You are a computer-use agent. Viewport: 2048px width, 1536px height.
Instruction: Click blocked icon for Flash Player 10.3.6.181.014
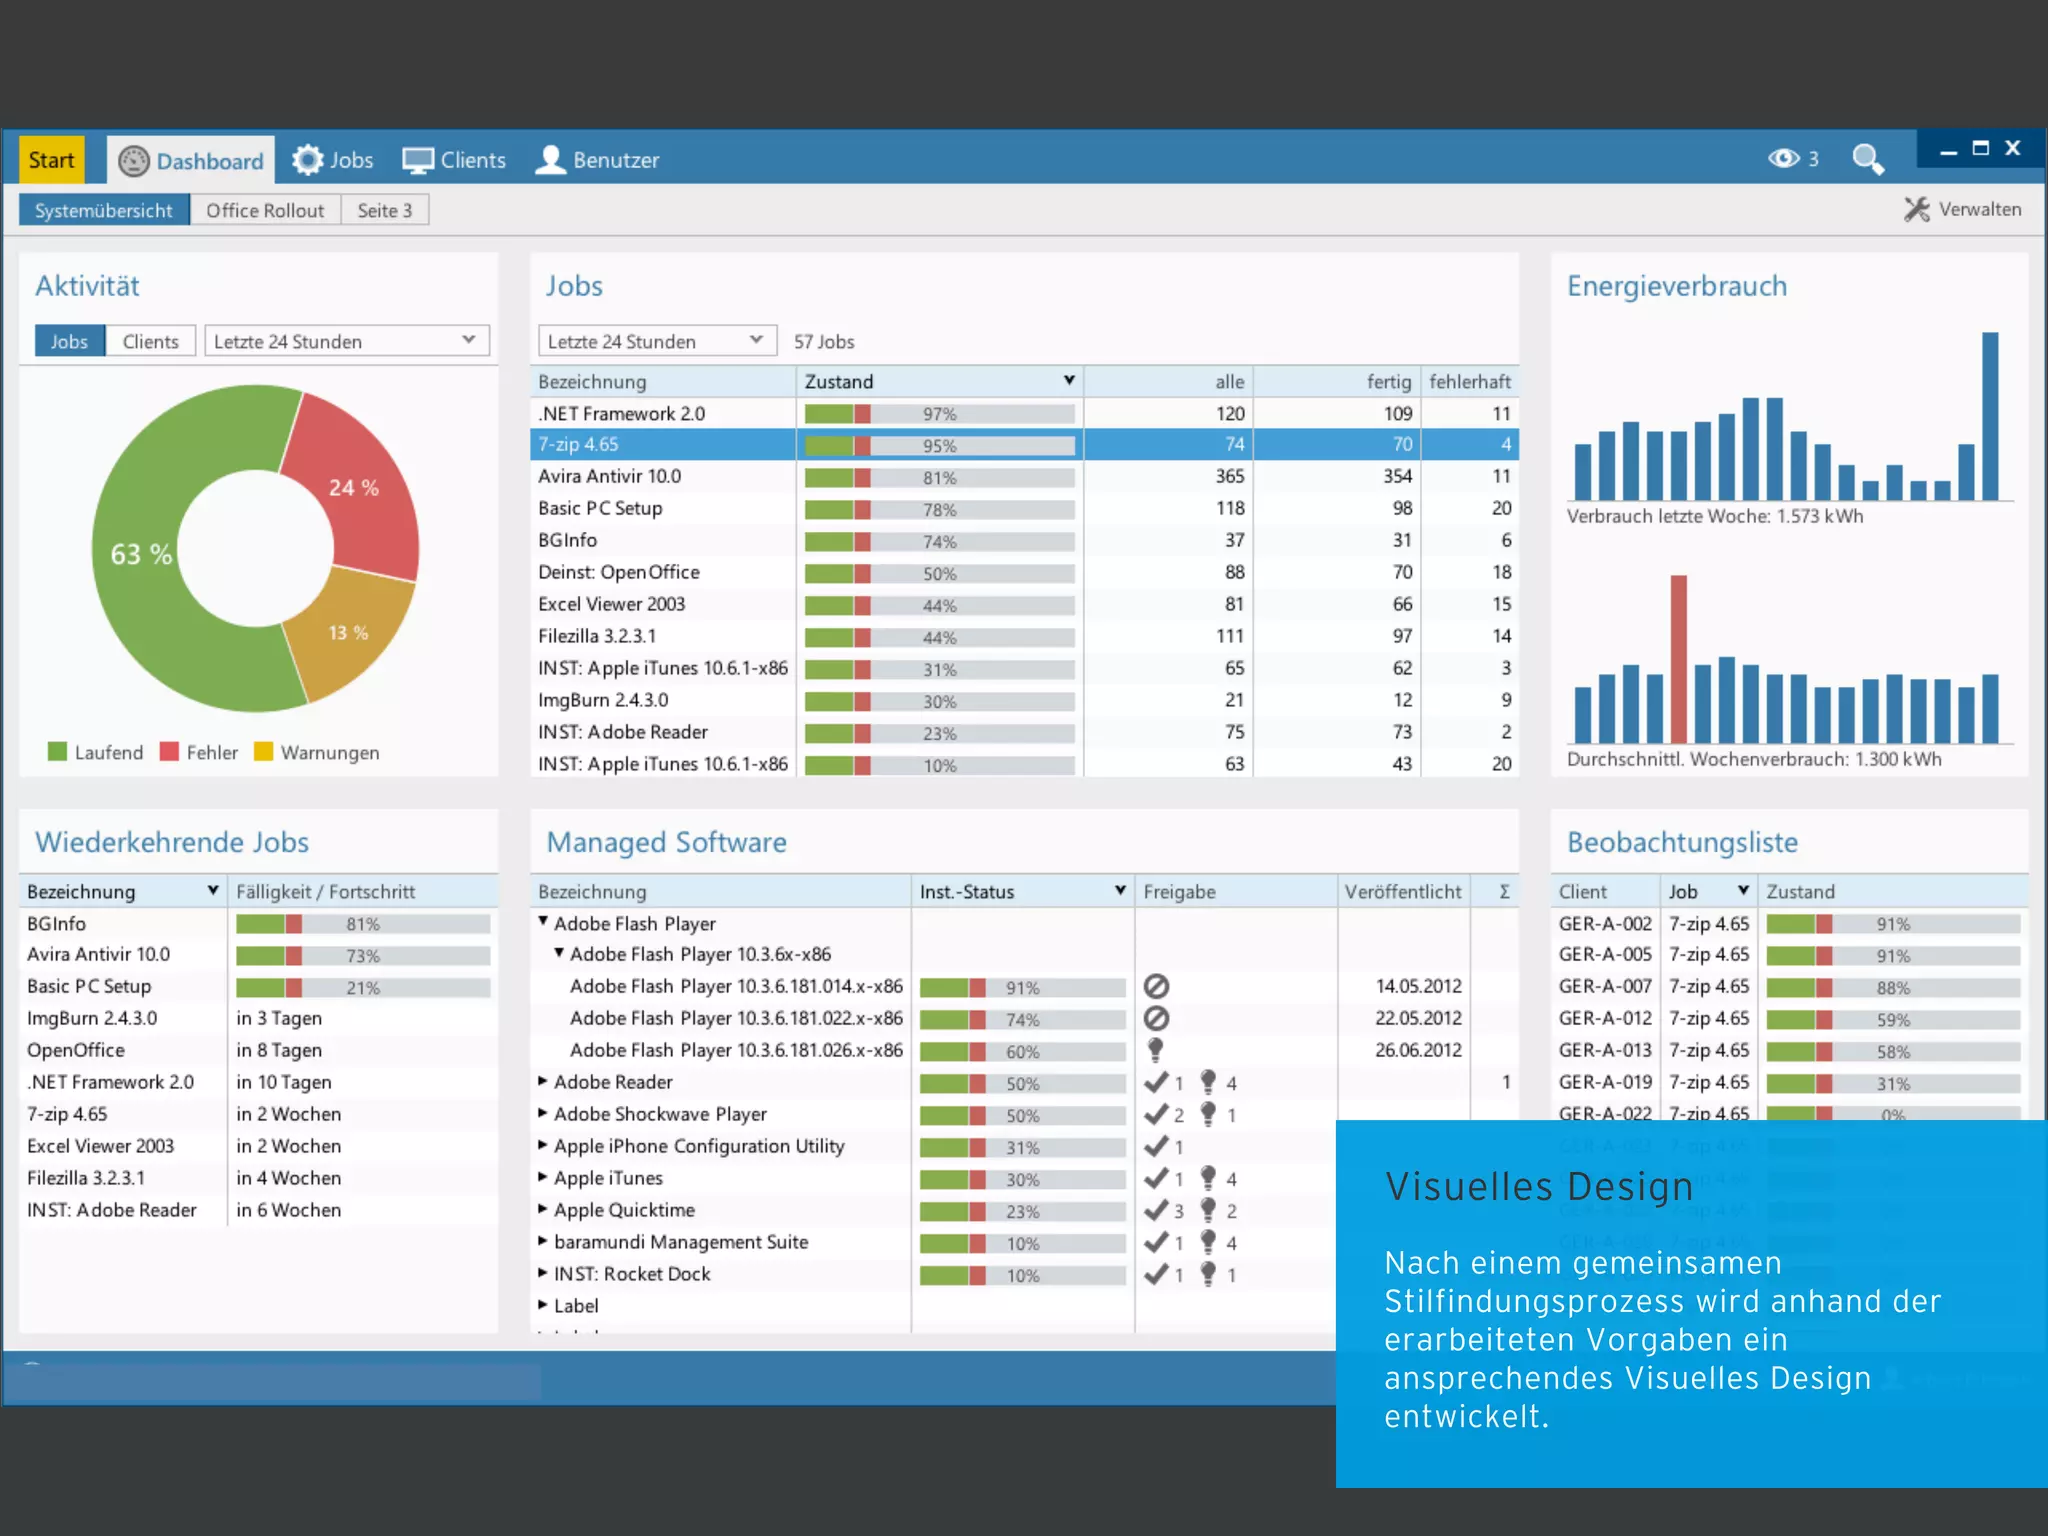click(x=1156, y=987)
